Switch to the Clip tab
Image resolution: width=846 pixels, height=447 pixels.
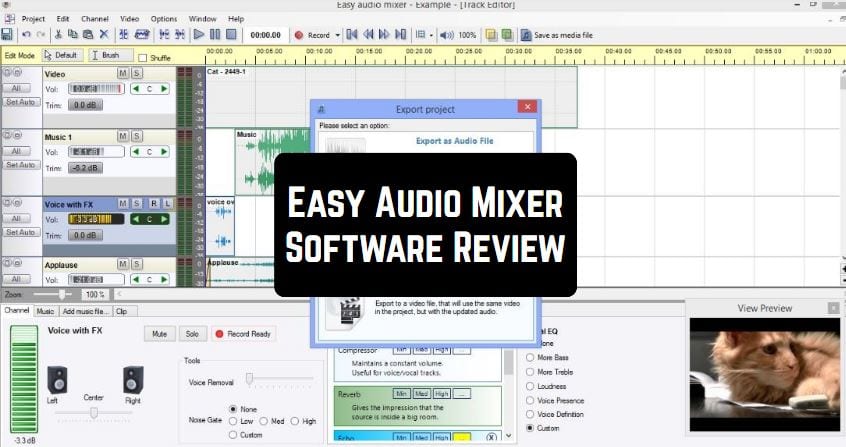pos(121,311)
